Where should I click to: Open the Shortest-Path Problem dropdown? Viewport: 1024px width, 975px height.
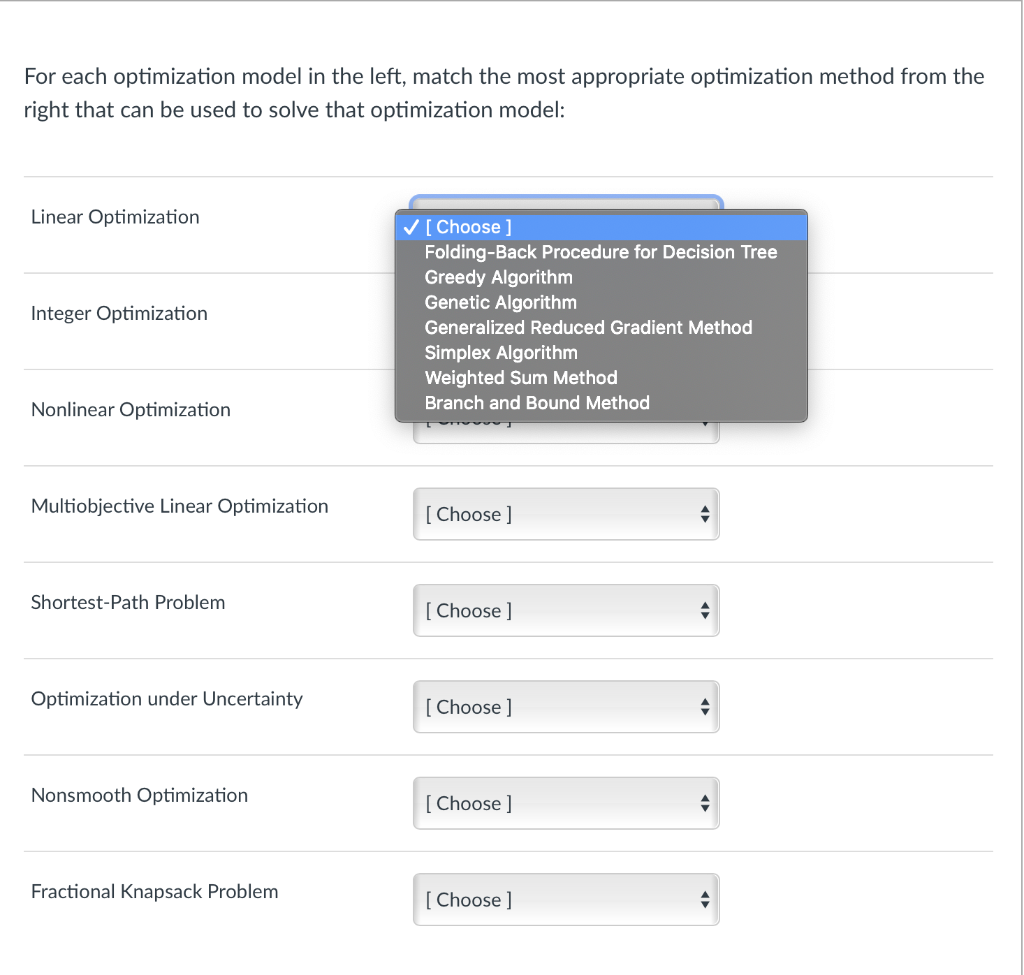[x=566, y=610]
